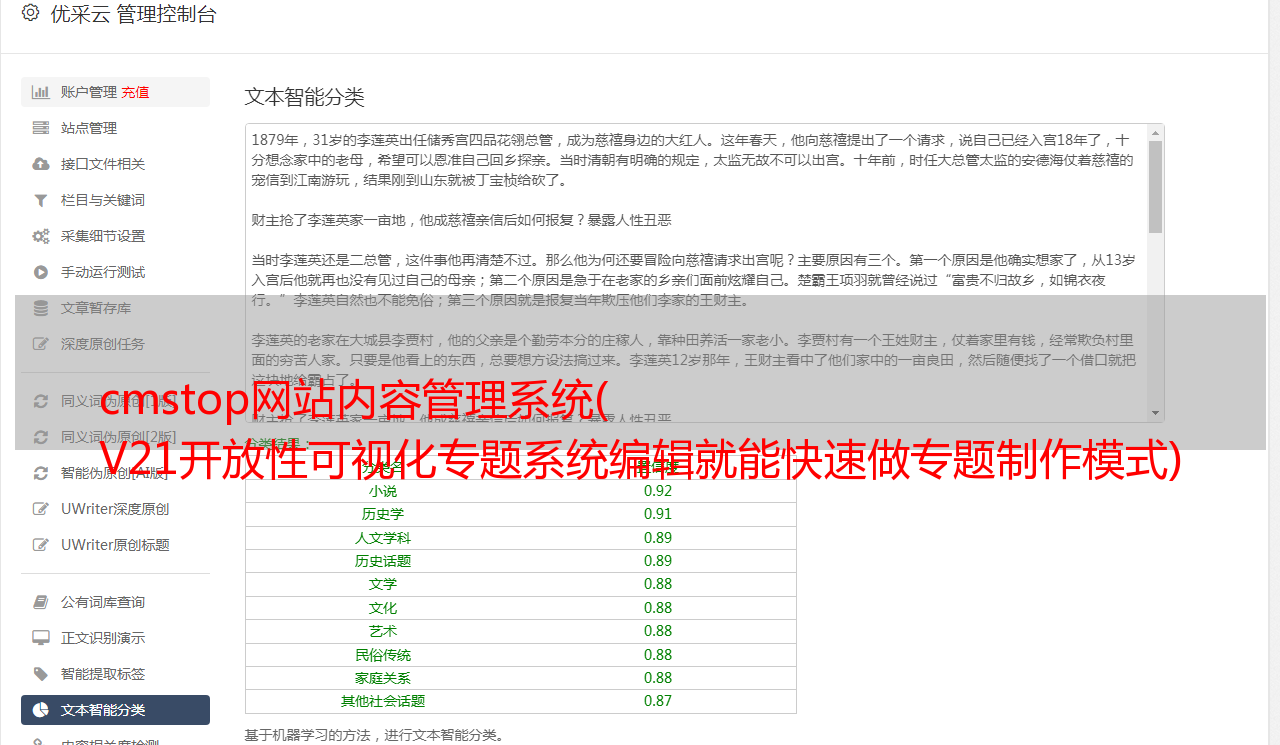The height and width of the screenshot is (745, 1280).
Task: Click the 文学 category cell
Action: click(x=383, y=584)
